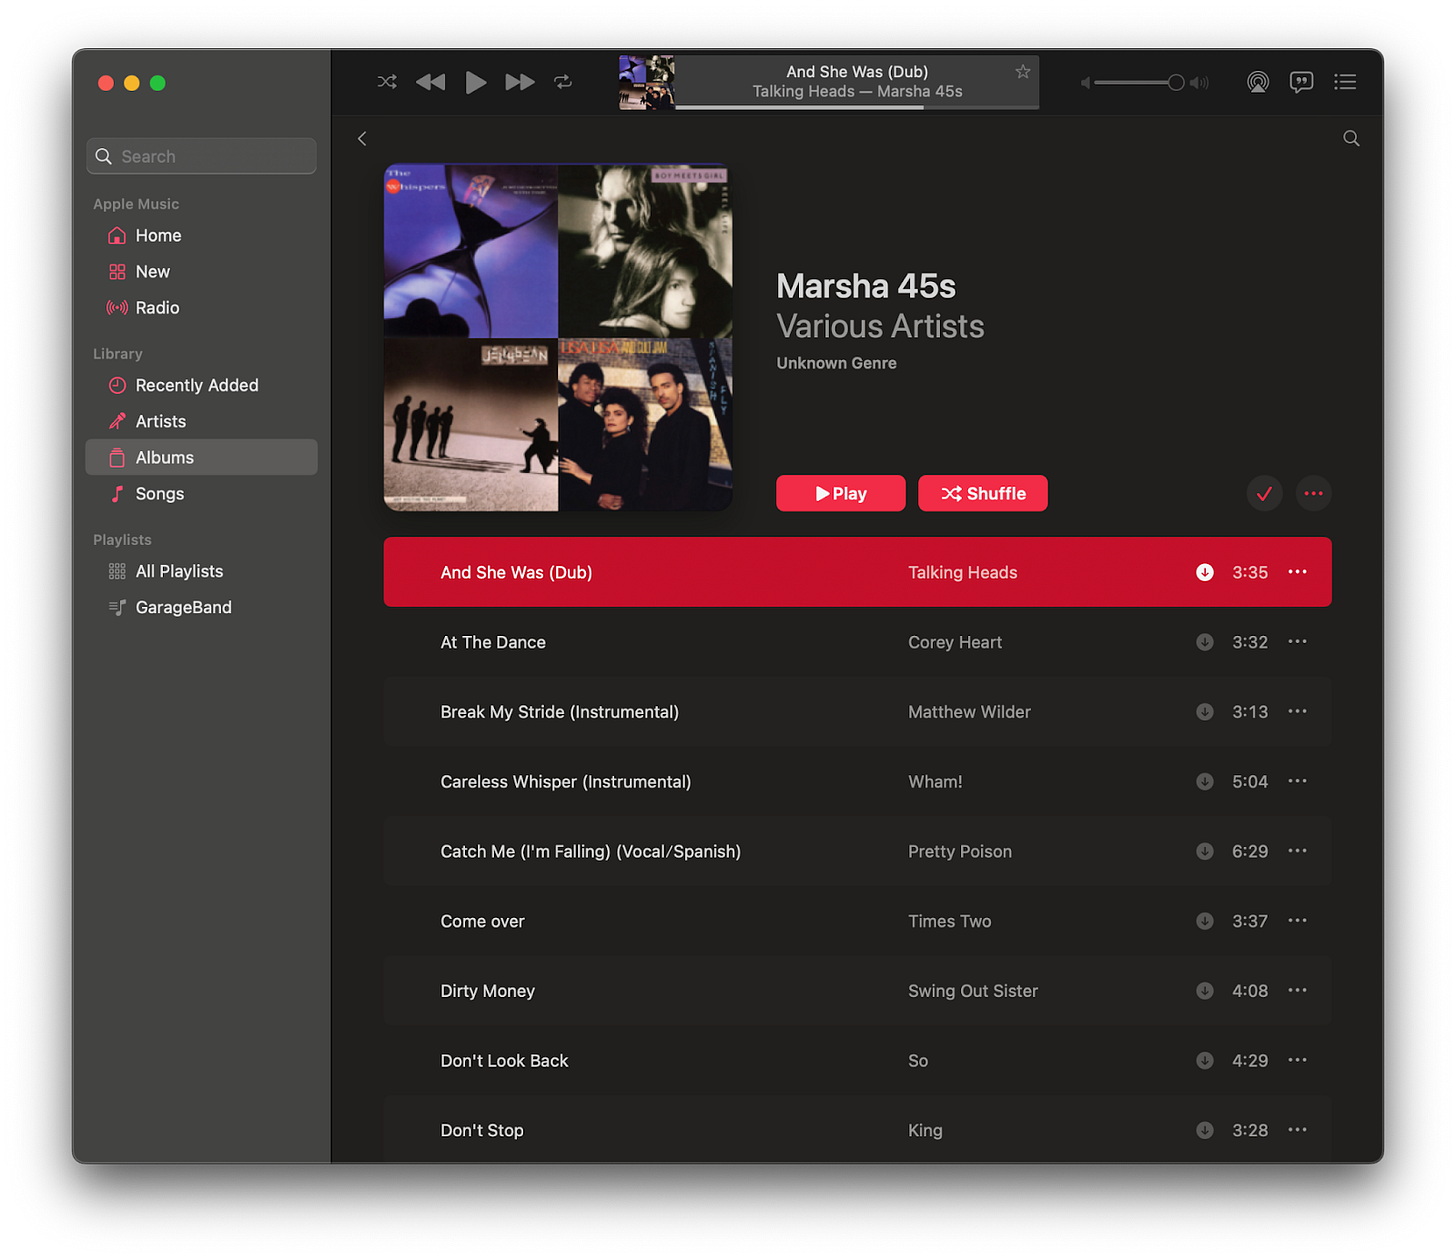Seek in the now playing progress bar
Screen dimensions: 1456x1259
click(857, 107)
